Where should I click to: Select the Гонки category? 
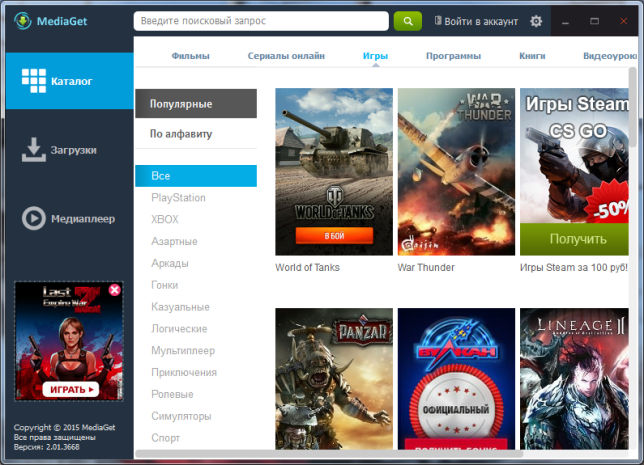(164, 285)
